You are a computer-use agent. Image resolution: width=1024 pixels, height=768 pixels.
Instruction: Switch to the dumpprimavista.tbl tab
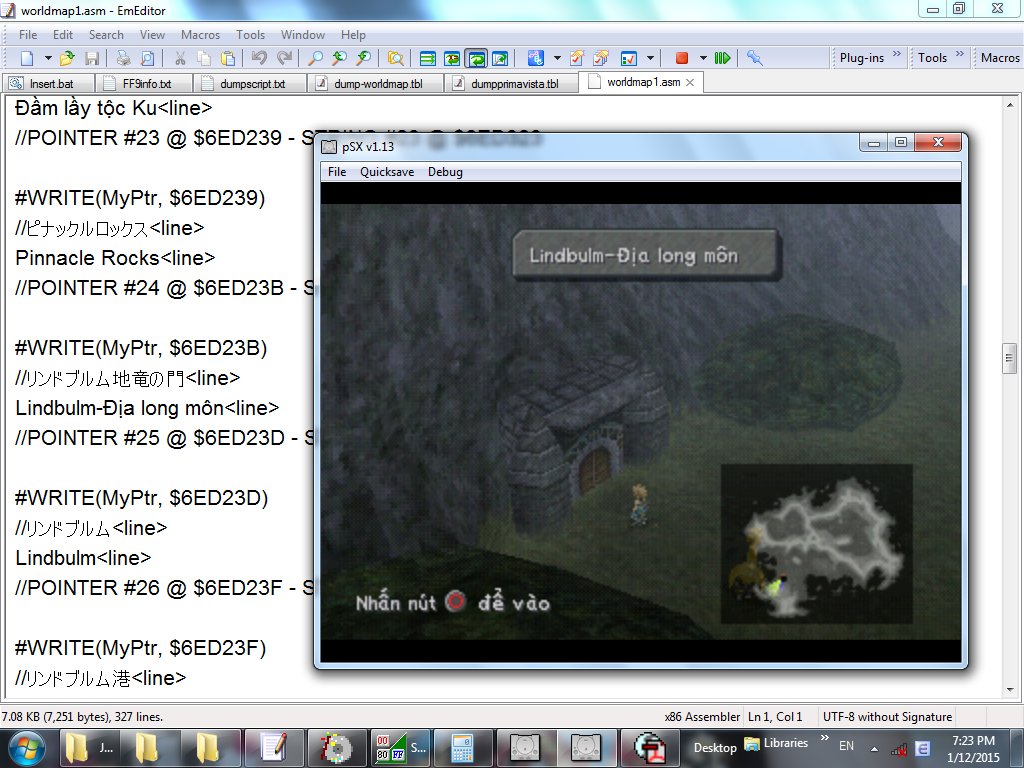pos(512,84)
